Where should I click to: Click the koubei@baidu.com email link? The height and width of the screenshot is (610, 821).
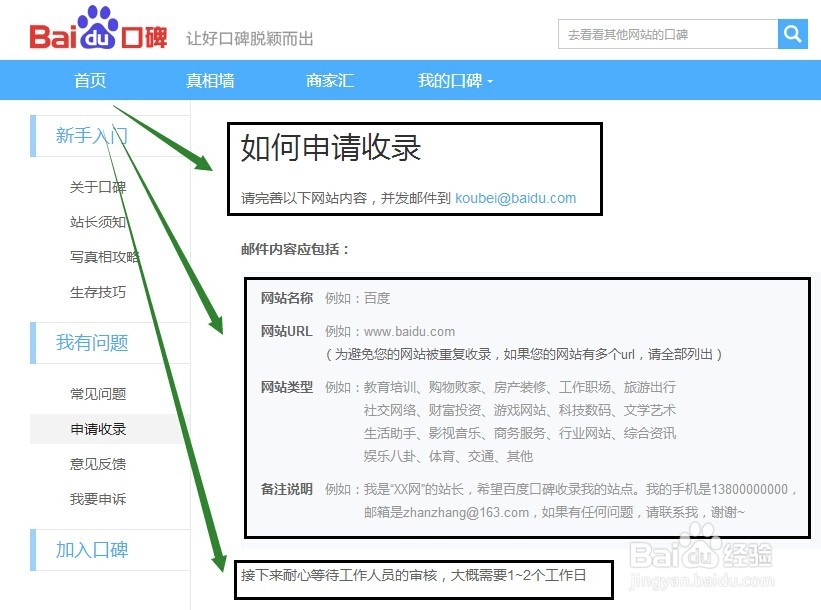(x=516, y=198)
